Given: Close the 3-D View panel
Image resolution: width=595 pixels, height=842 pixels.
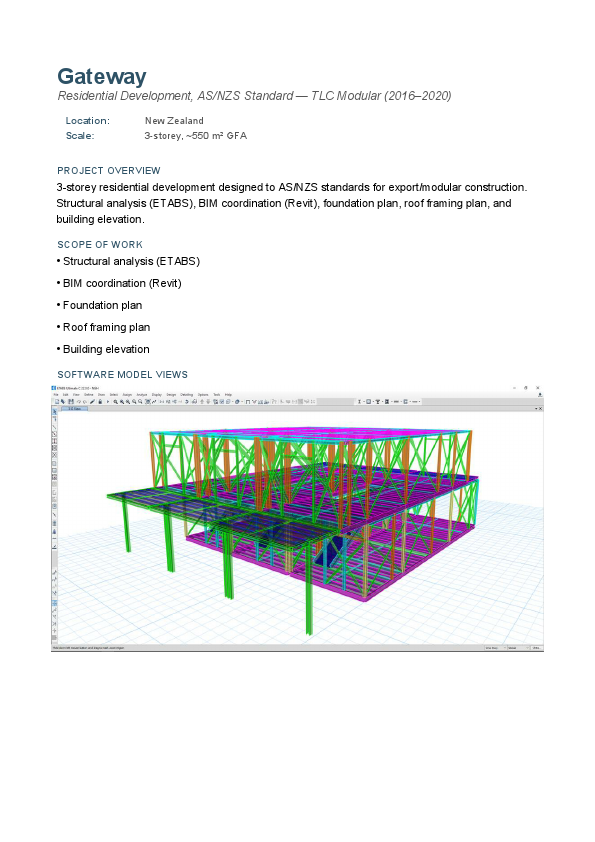Looking at the screenshot, I should pos(540,409).
